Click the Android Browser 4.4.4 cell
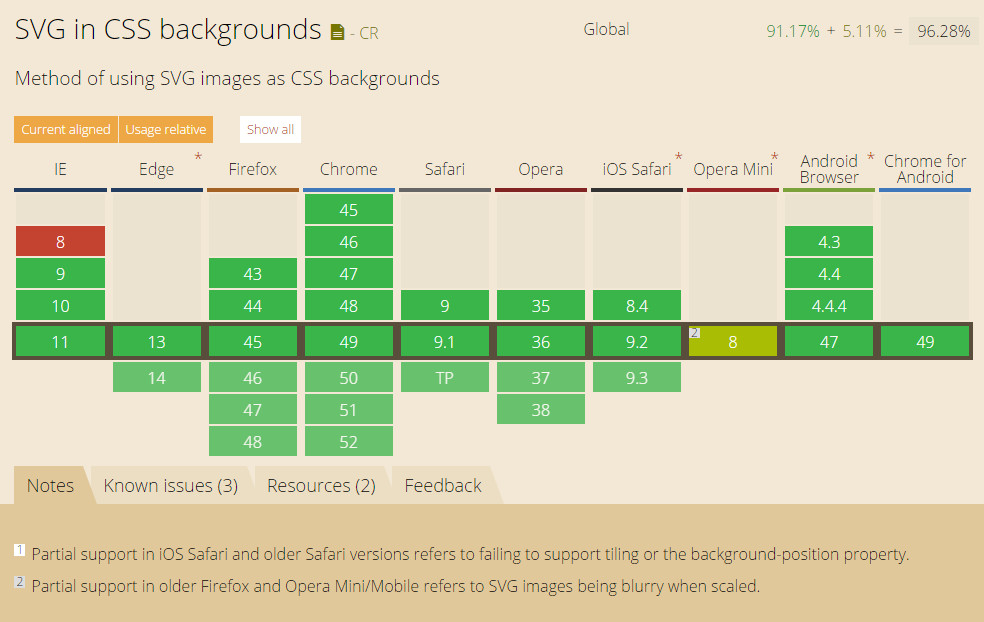Screen dimensions: 984x622 tap(828, 306)
